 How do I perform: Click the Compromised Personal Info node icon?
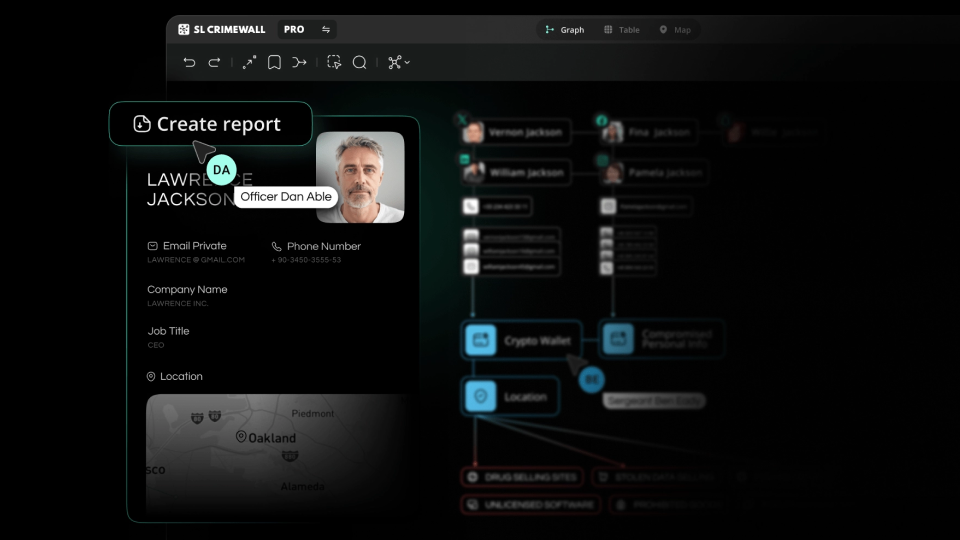coord(618,339)
